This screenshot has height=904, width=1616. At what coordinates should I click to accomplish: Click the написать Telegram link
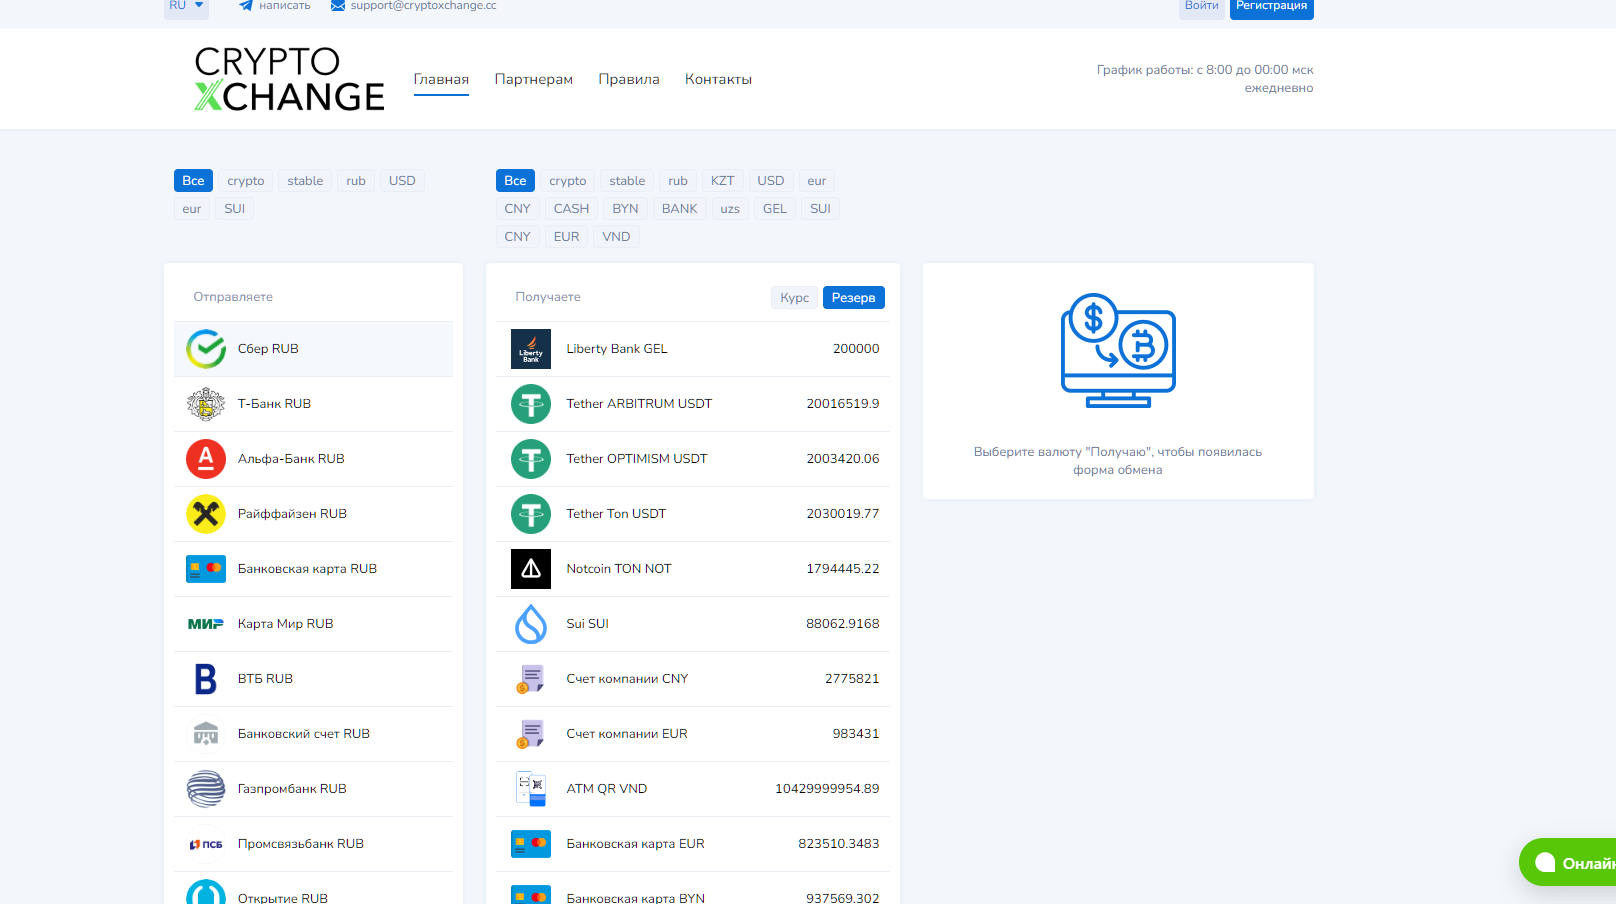click(x=285, y=6)
